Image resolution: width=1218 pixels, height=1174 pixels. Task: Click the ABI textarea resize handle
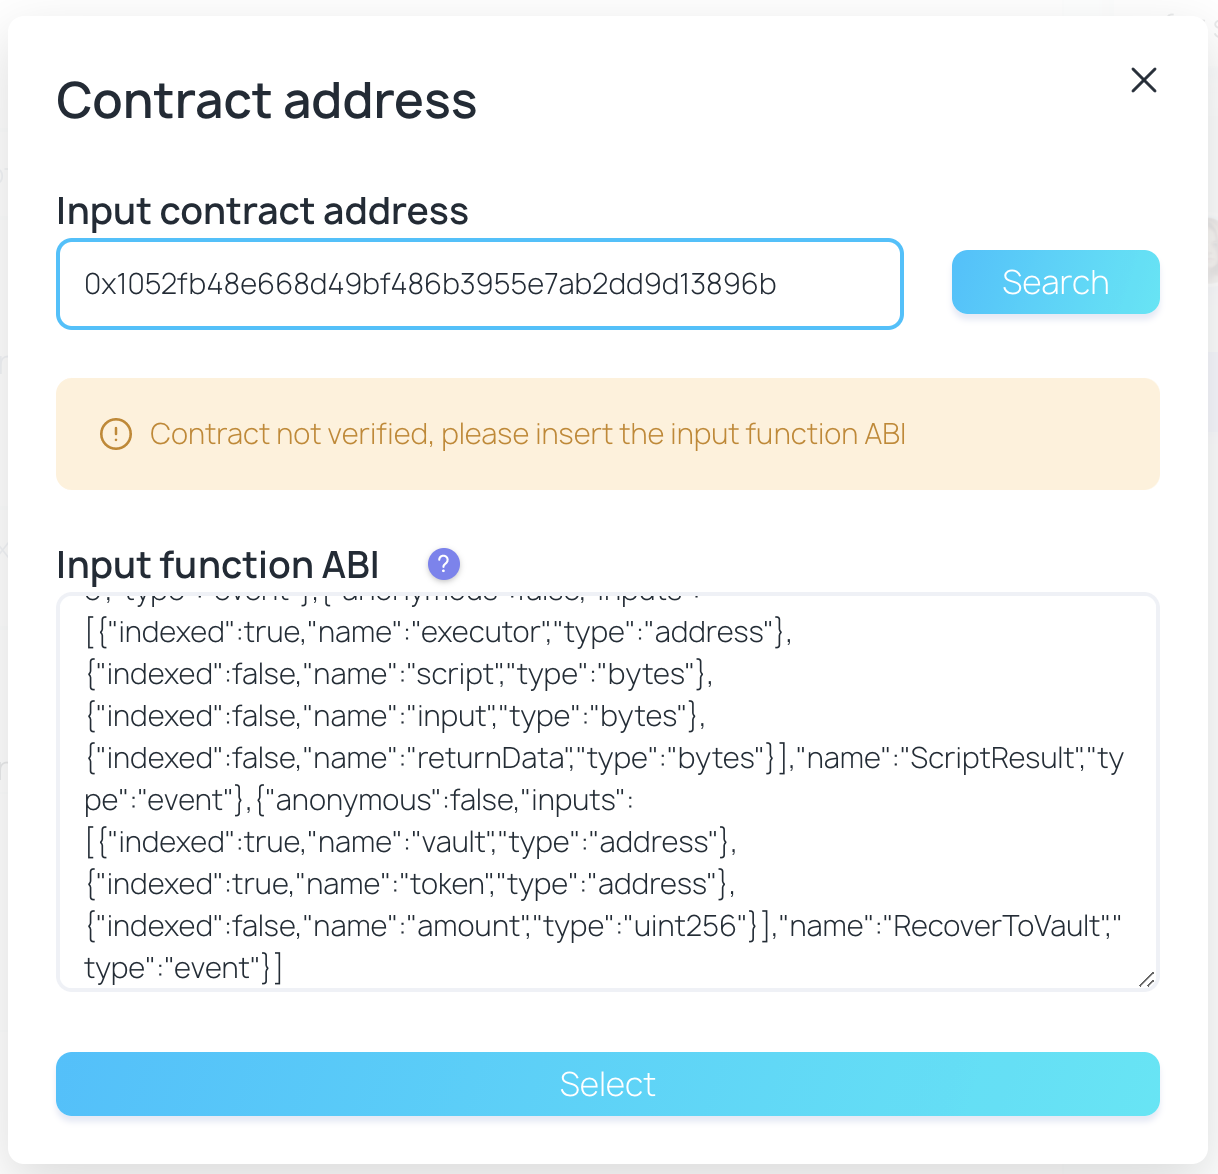click(1146, 979)
